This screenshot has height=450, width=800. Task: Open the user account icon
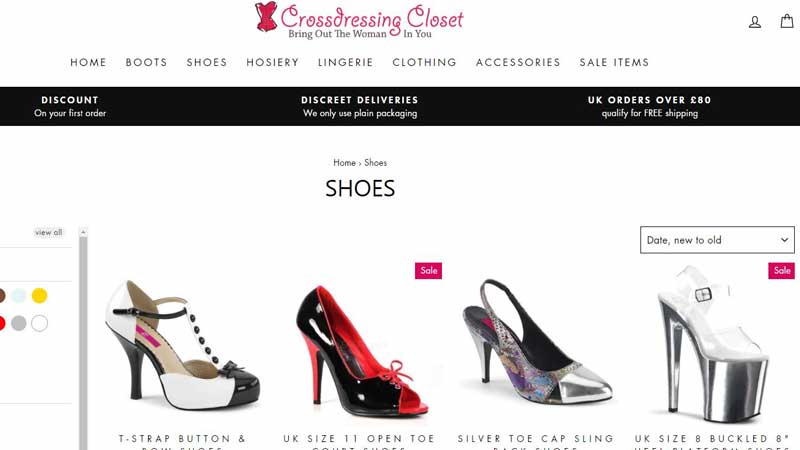click(755, 22)
